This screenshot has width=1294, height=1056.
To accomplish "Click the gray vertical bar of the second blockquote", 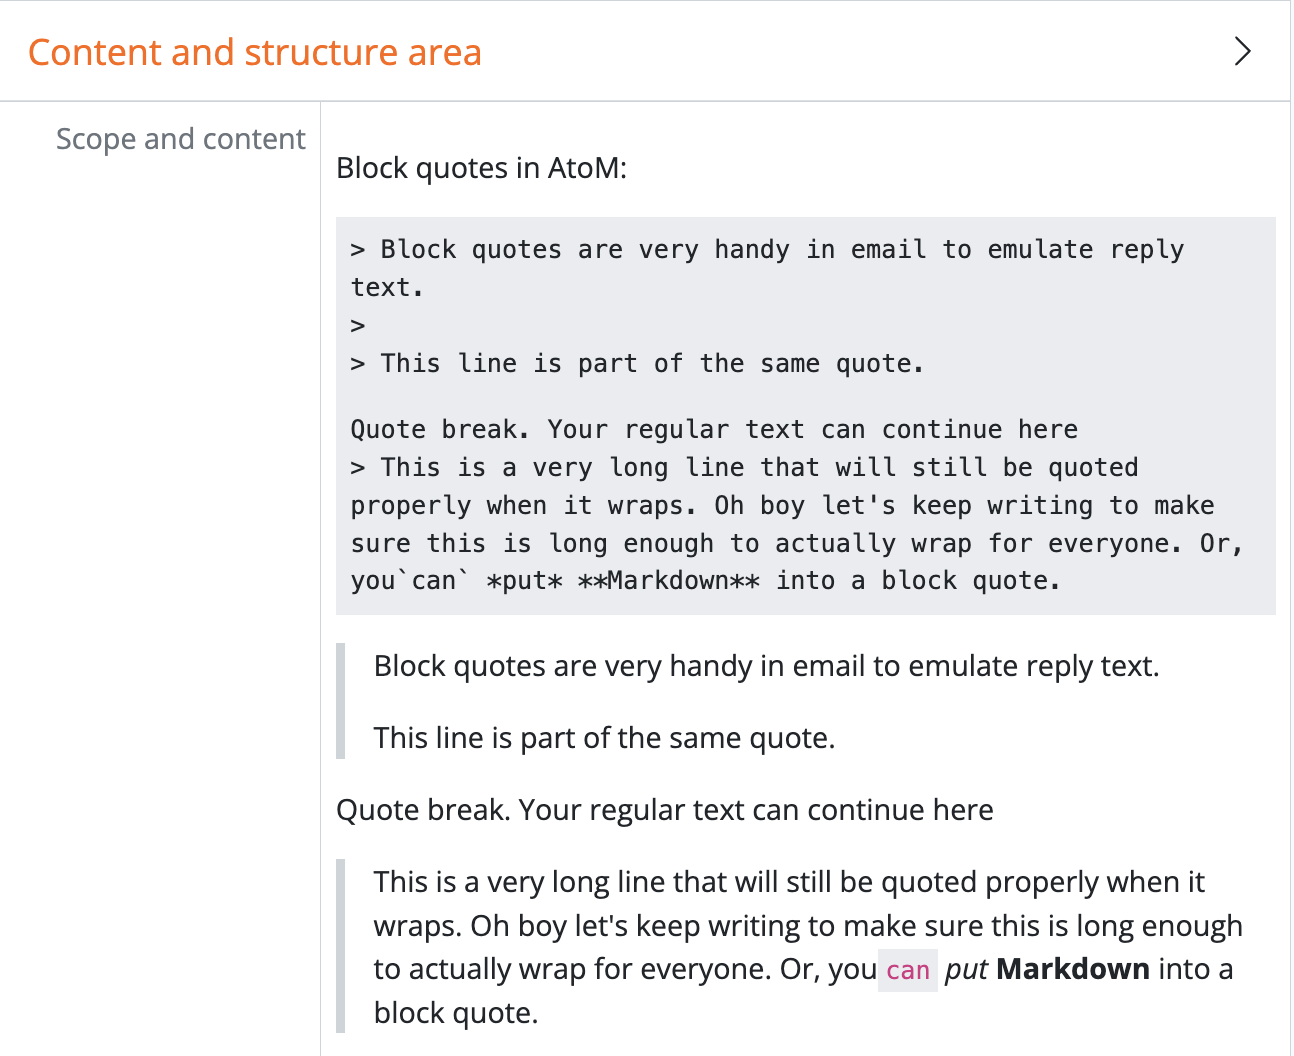I will pyautogui.click(x=341, y=946).
